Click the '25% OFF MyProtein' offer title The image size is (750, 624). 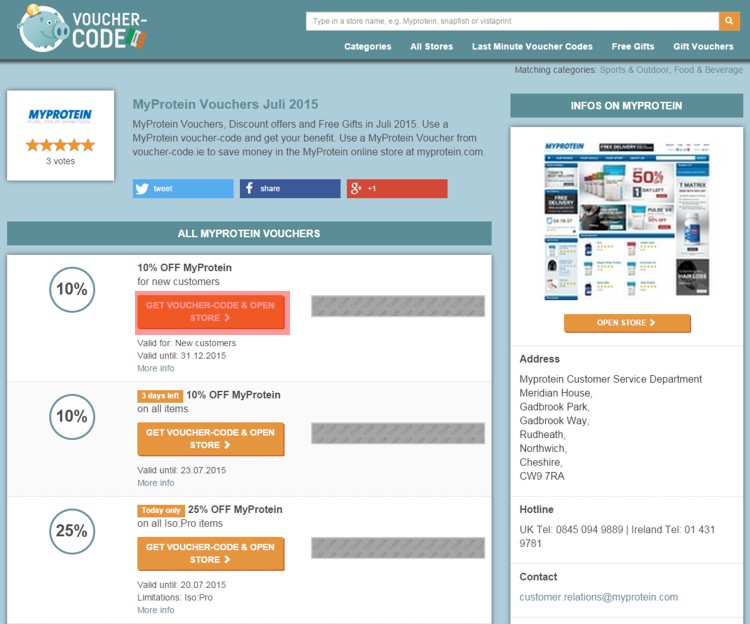235,510
